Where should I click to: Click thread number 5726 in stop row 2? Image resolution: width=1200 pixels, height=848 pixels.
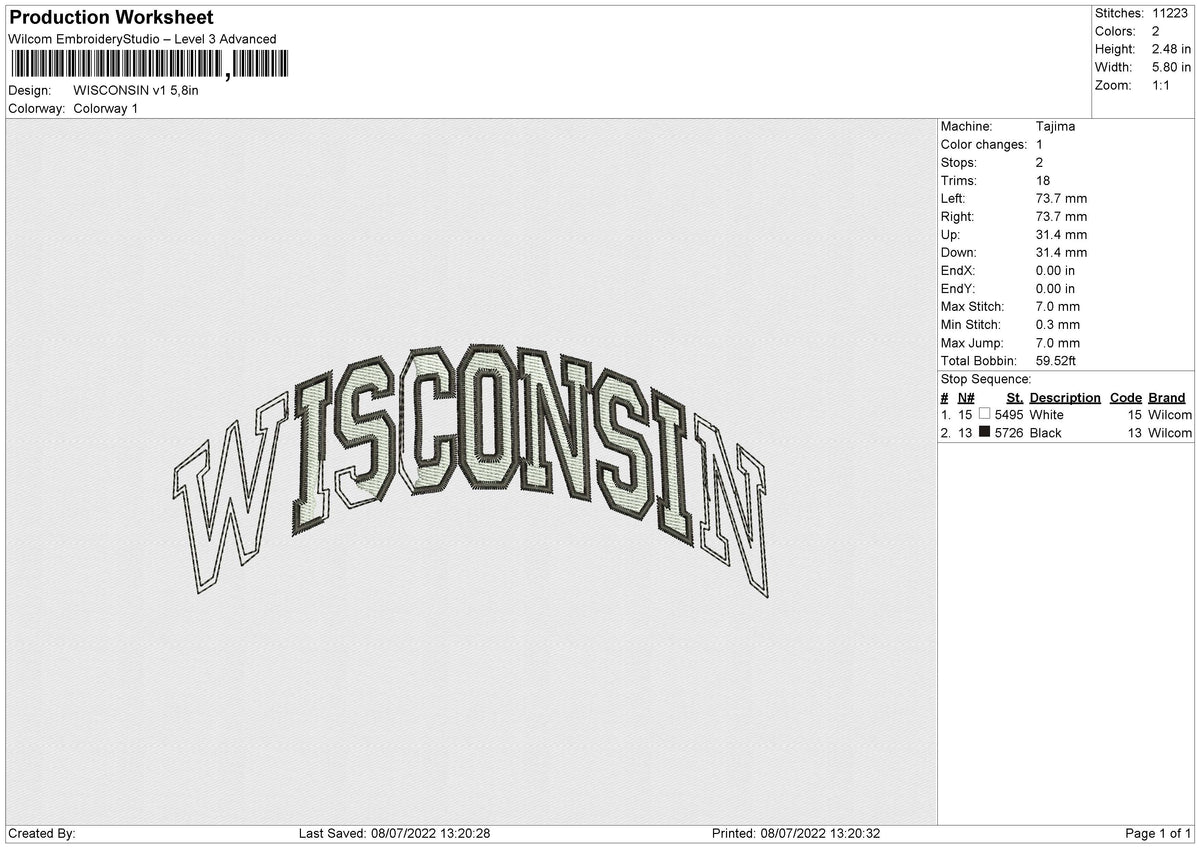(1009, 433)
